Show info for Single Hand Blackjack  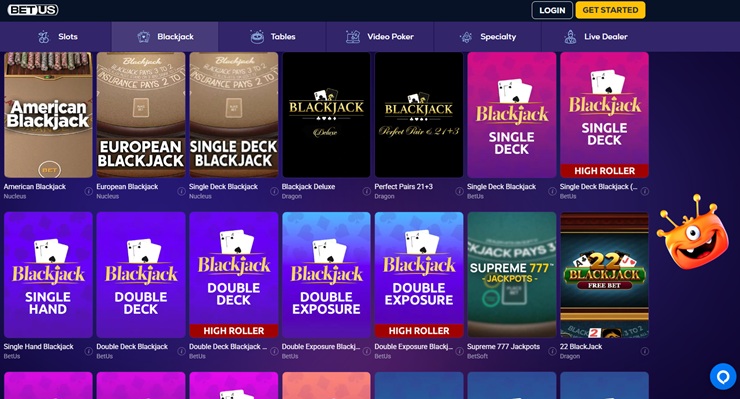[88, 351]
